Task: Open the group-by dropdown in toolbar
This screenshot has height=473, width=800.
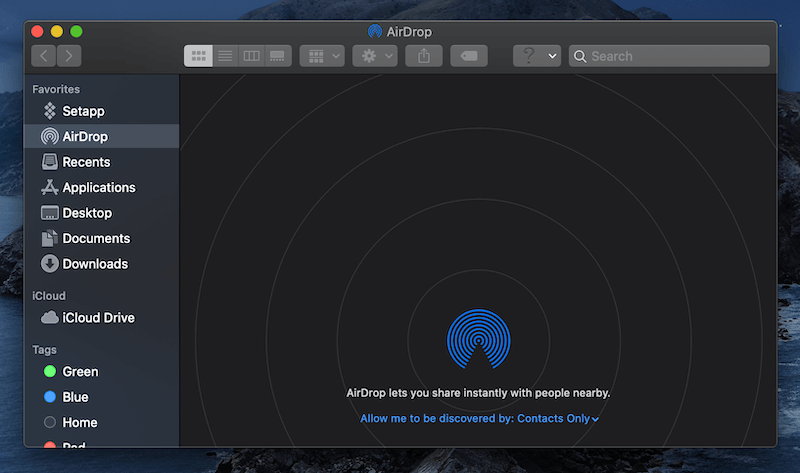Action: click(322, 56)
